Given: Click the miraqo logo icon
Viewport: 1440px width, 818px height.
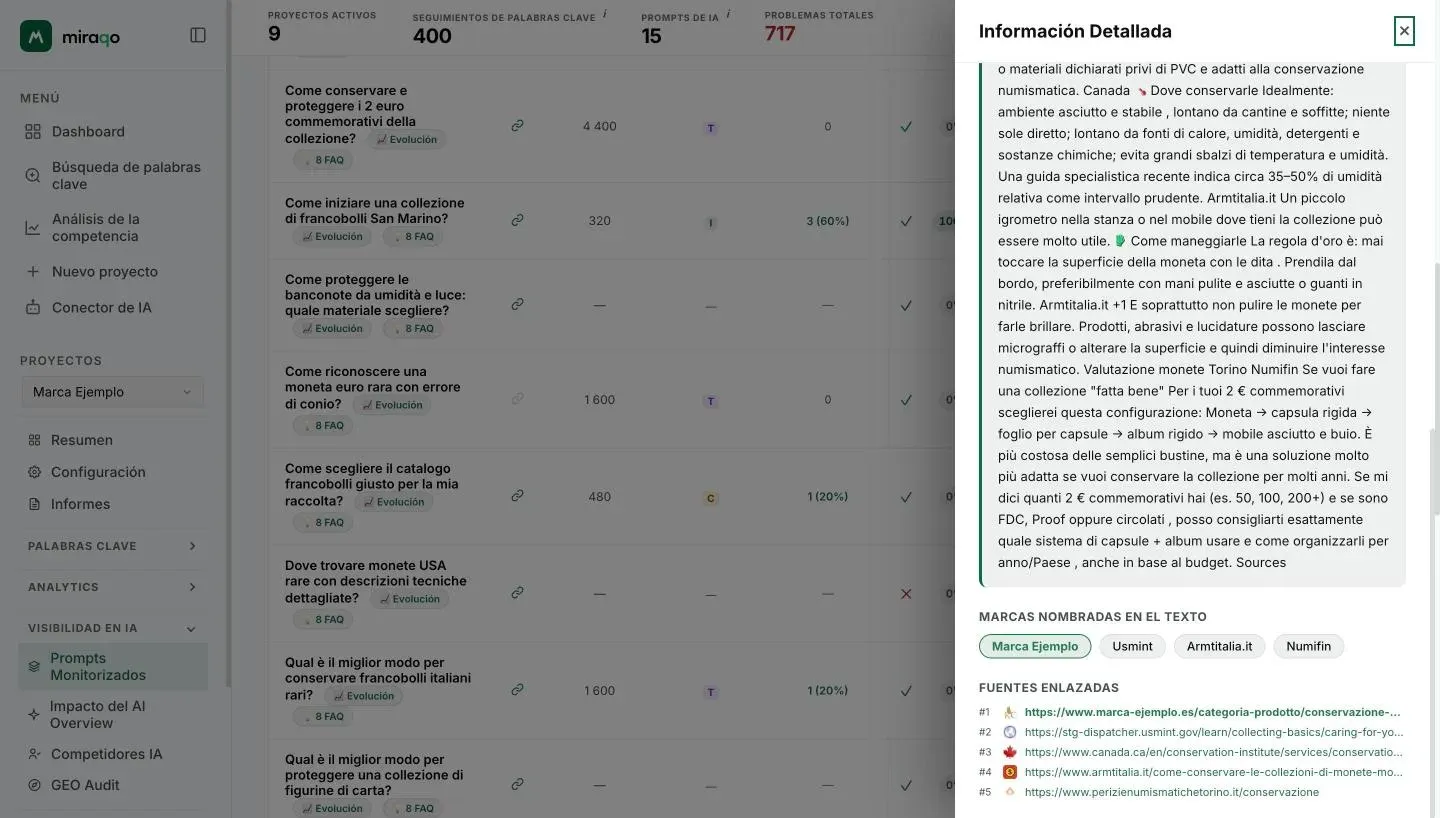Looking at the screenshot, I should click(x=36, y=36).
